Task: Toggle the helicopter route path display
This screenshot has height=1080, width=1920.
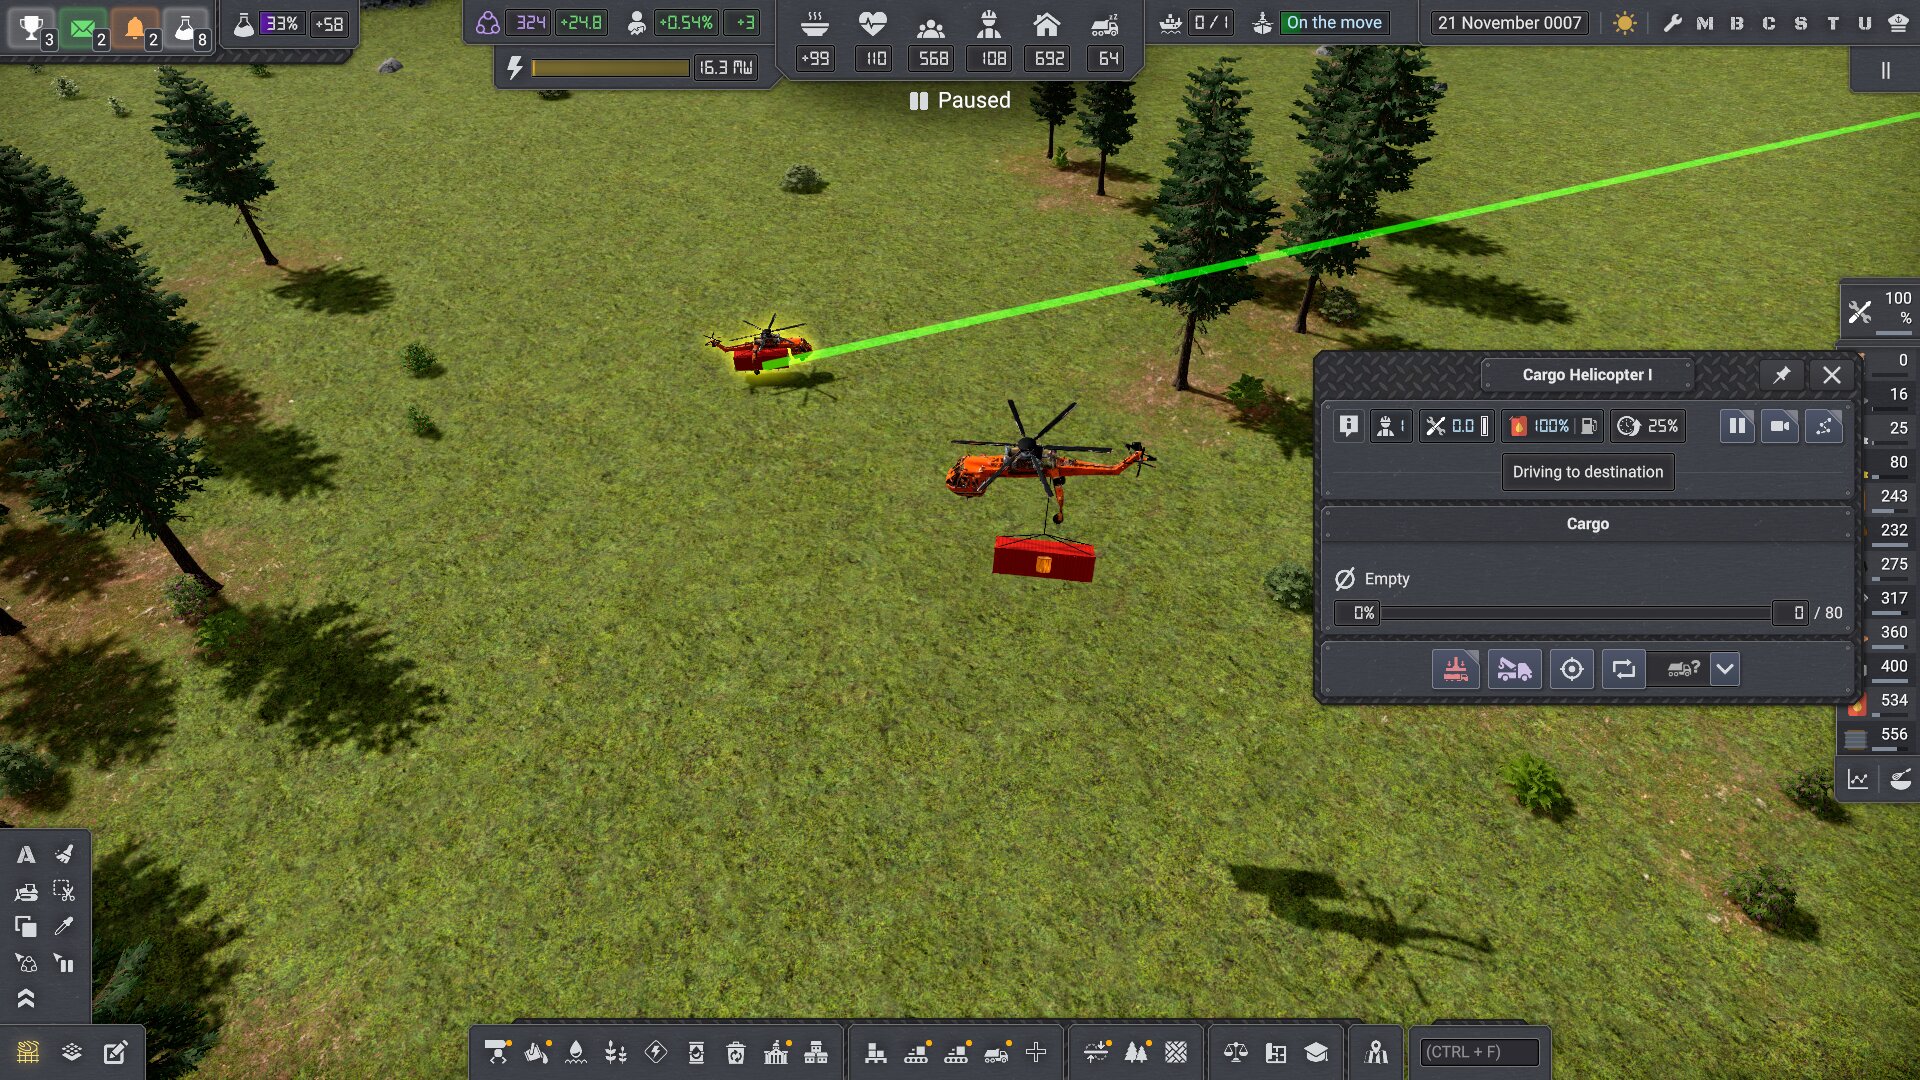Action: click(x=1824, y=426)
